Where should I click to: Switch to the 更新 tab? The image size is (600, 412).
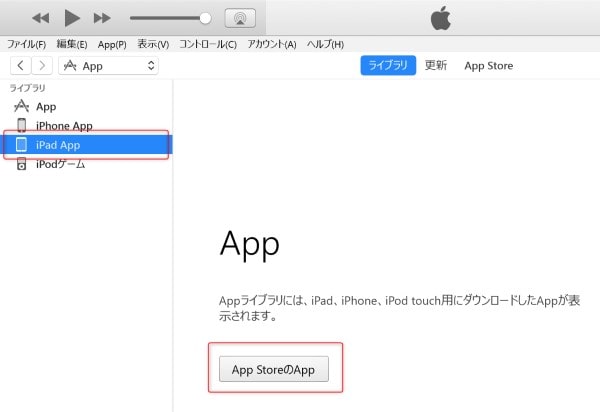click(436, 65)
